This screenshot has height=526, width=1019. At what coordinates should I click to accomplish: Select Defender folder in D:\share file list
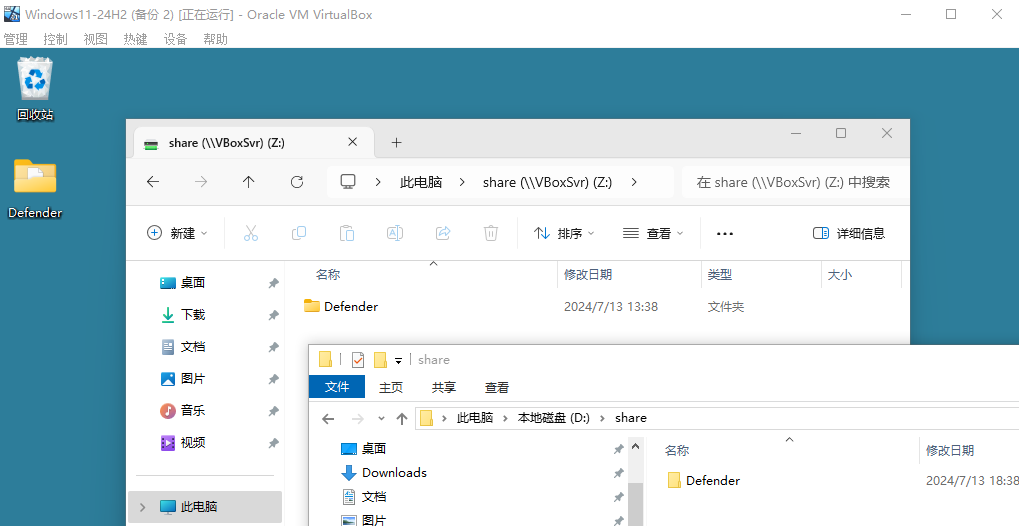click(x=704, y=480)
